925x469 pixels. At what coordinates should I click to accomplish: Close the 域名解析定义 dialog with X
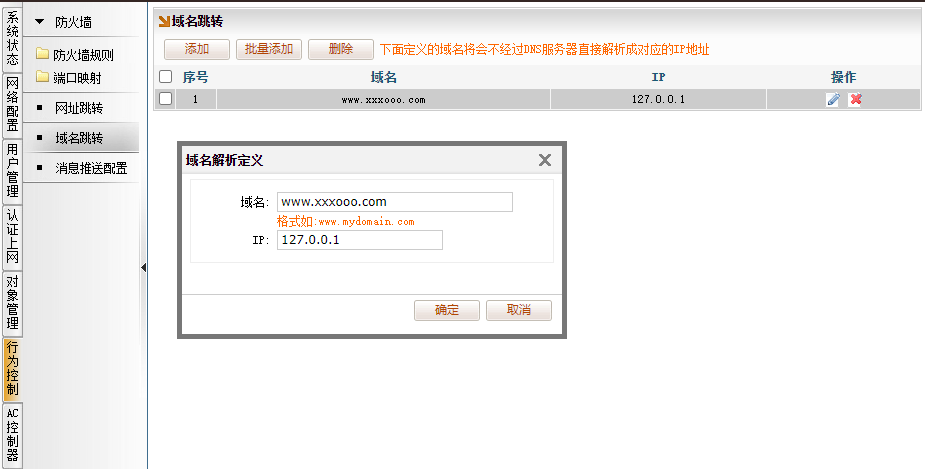545,160
